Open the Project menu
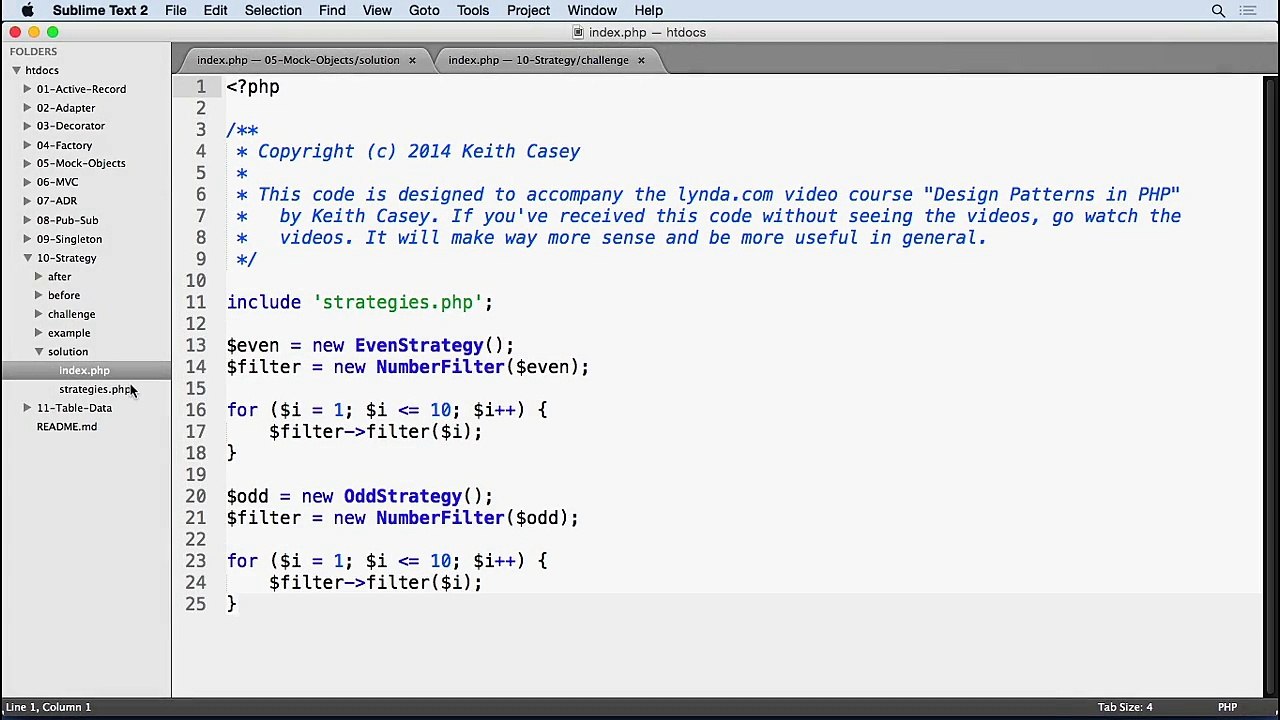The image size is (1280, 720). pyautogui.click(x=528, y=11)
